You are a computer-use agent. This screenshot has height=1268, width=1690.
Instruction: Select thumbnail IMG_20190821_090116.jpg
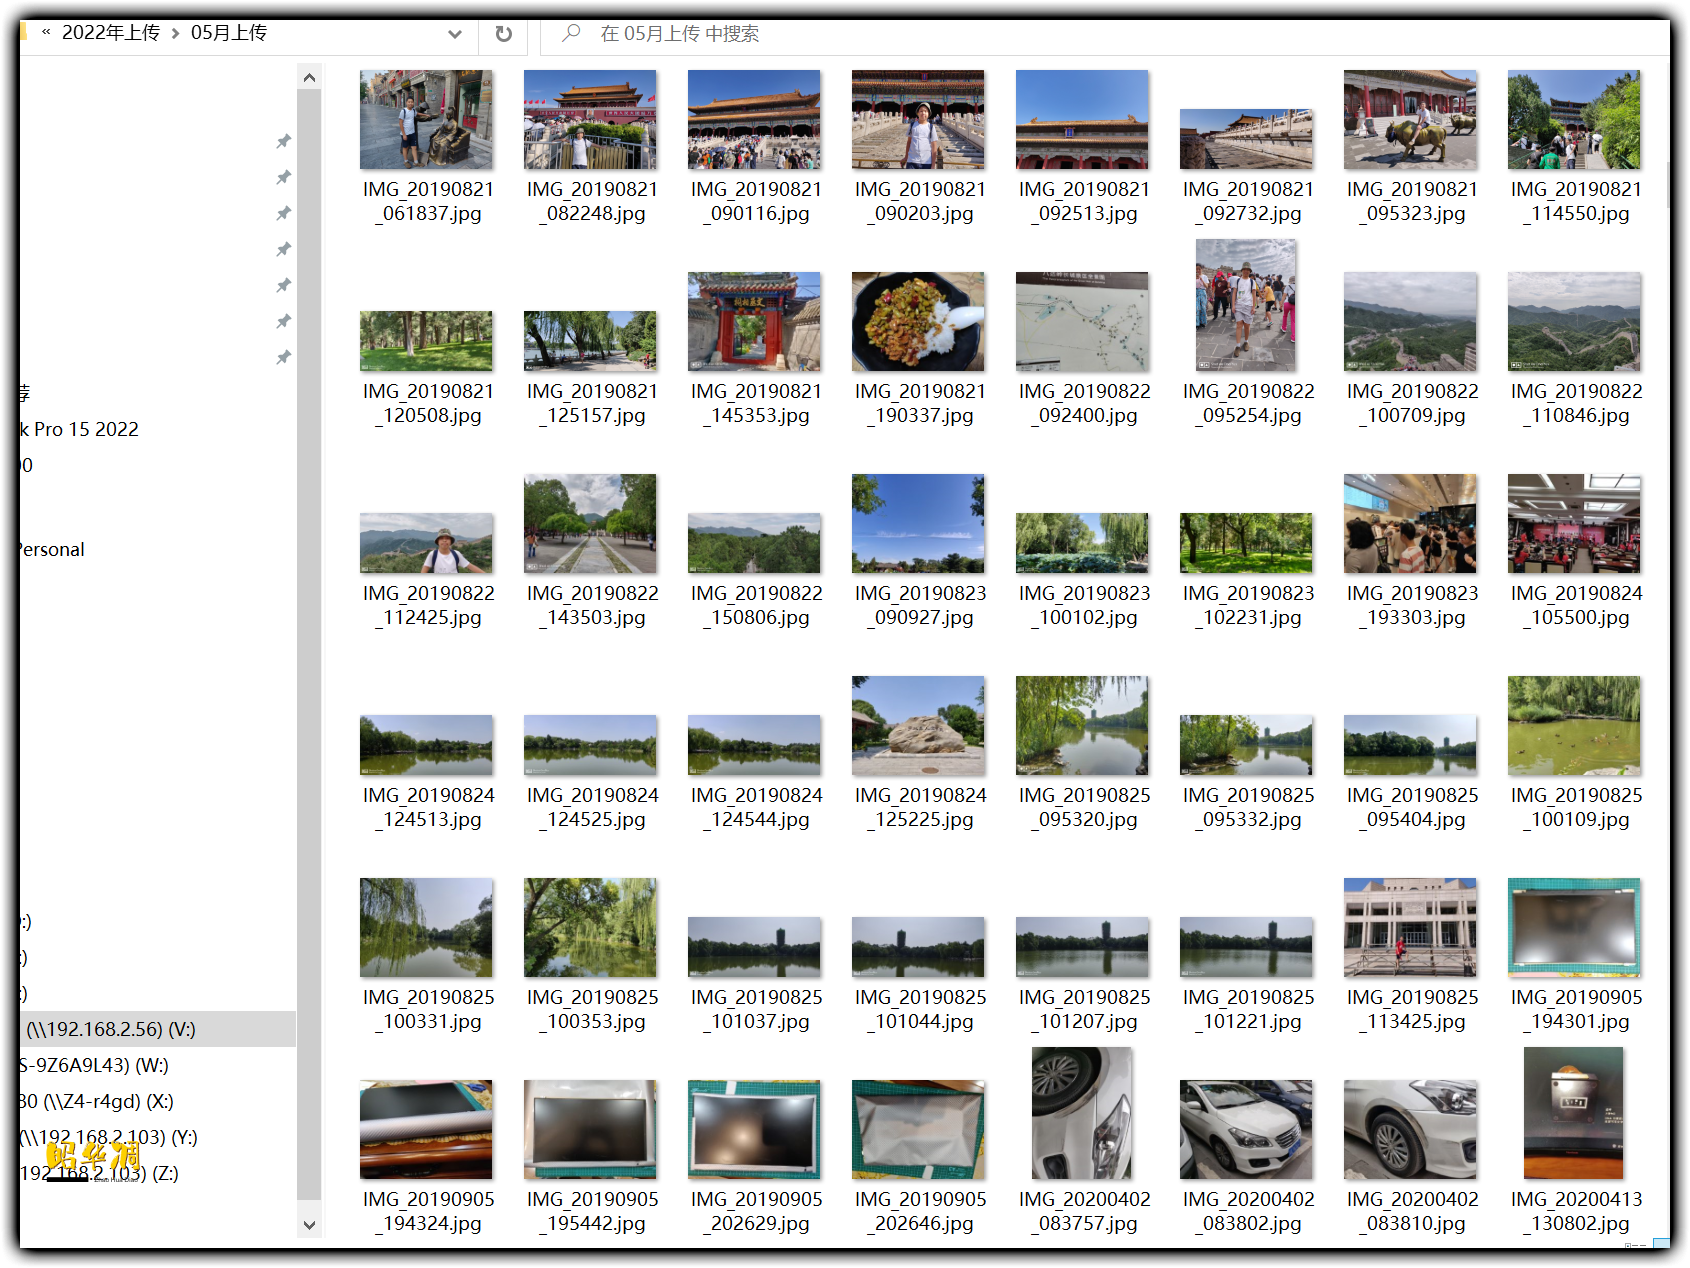pyautogui.click(x=755, y=119)
